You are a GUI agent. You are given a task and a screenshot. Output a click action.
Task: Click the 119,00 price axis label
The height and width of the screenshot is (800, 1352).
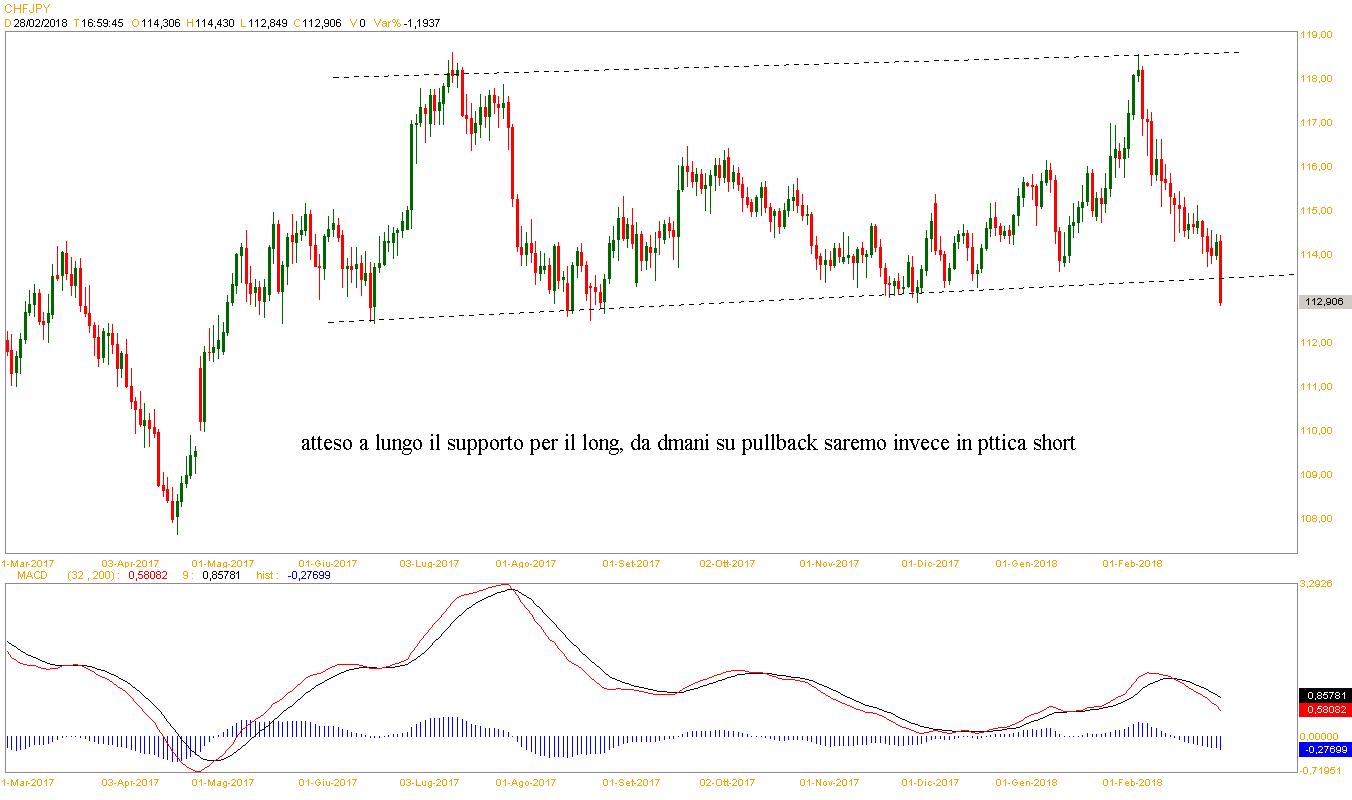pos(1317,35)
